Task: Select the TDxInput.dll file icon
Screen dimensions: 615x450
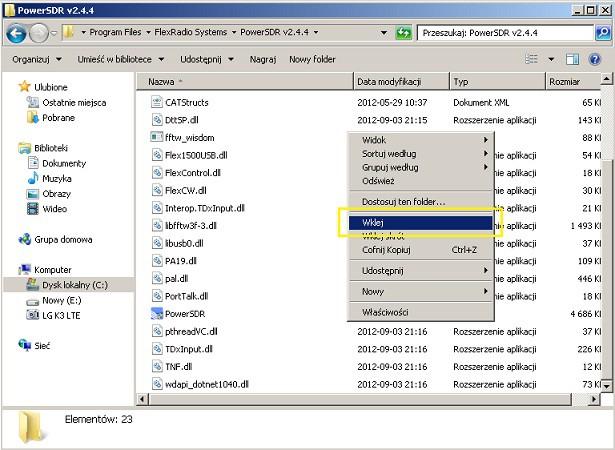Action: [157, 349]
